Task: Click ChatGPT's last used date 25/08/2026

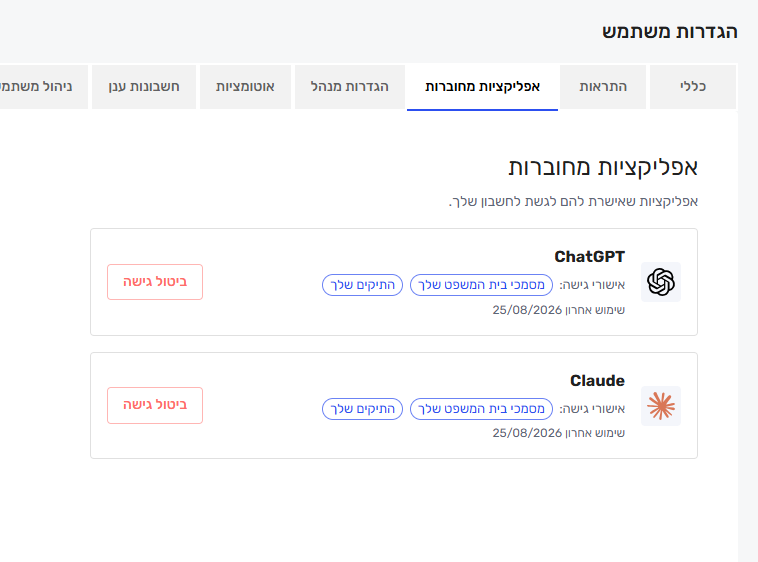Action: pyautogui.click(x=527, y=310)
